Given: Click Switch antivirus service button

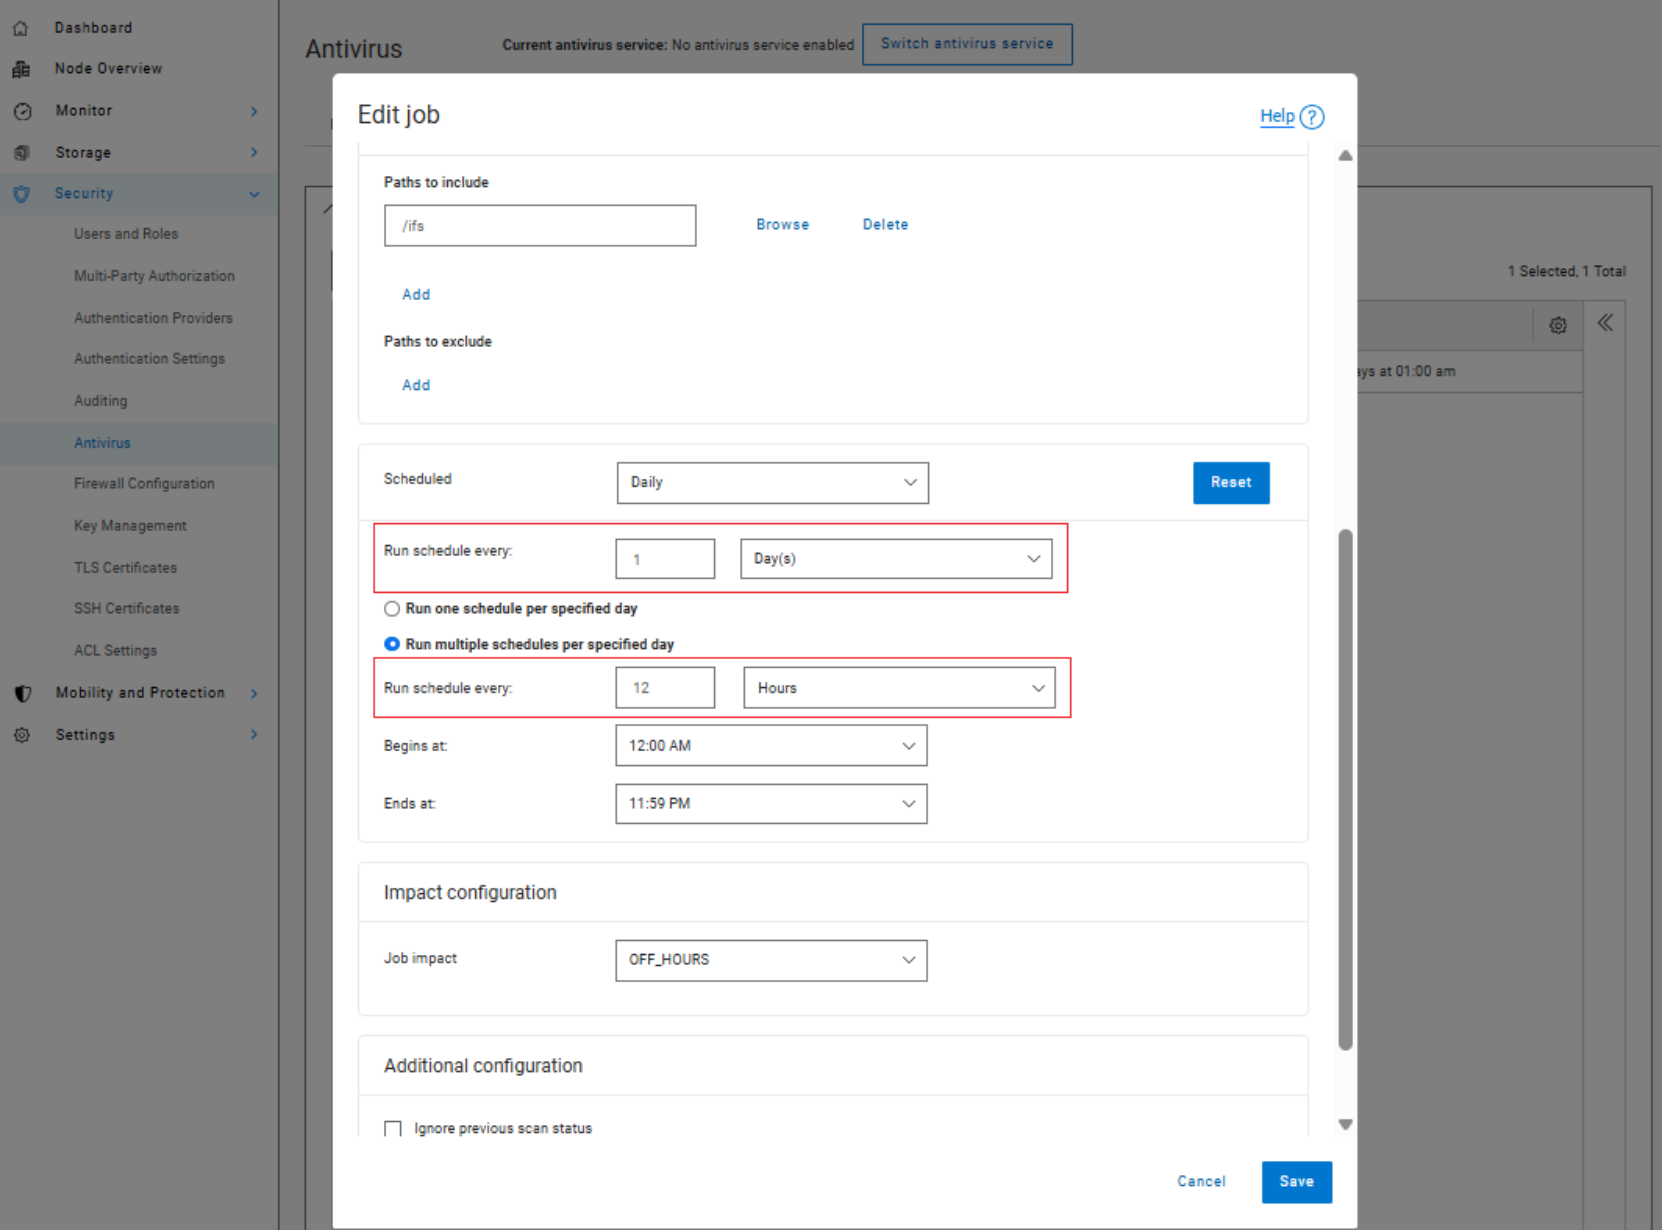Looking at the screenshot, I should [x=967, y=44].
